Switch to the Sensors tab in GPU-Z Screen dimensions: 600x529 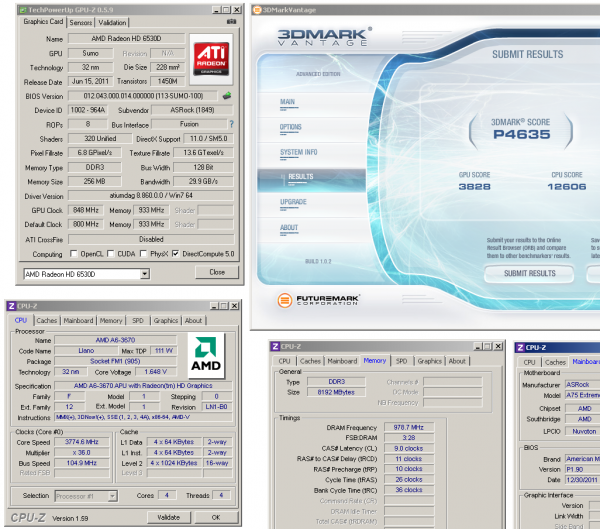click(x=82, y=21)
